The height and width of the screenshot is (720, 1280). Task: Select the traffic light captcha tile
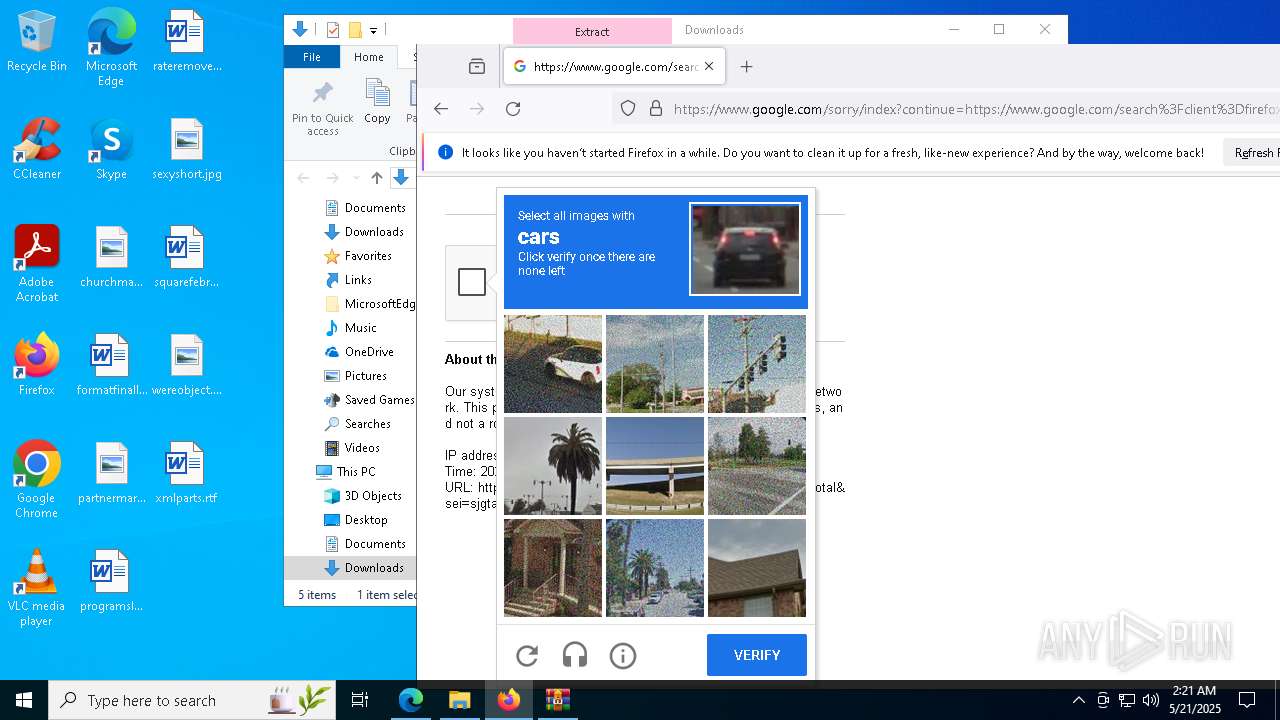pos(757,364)
